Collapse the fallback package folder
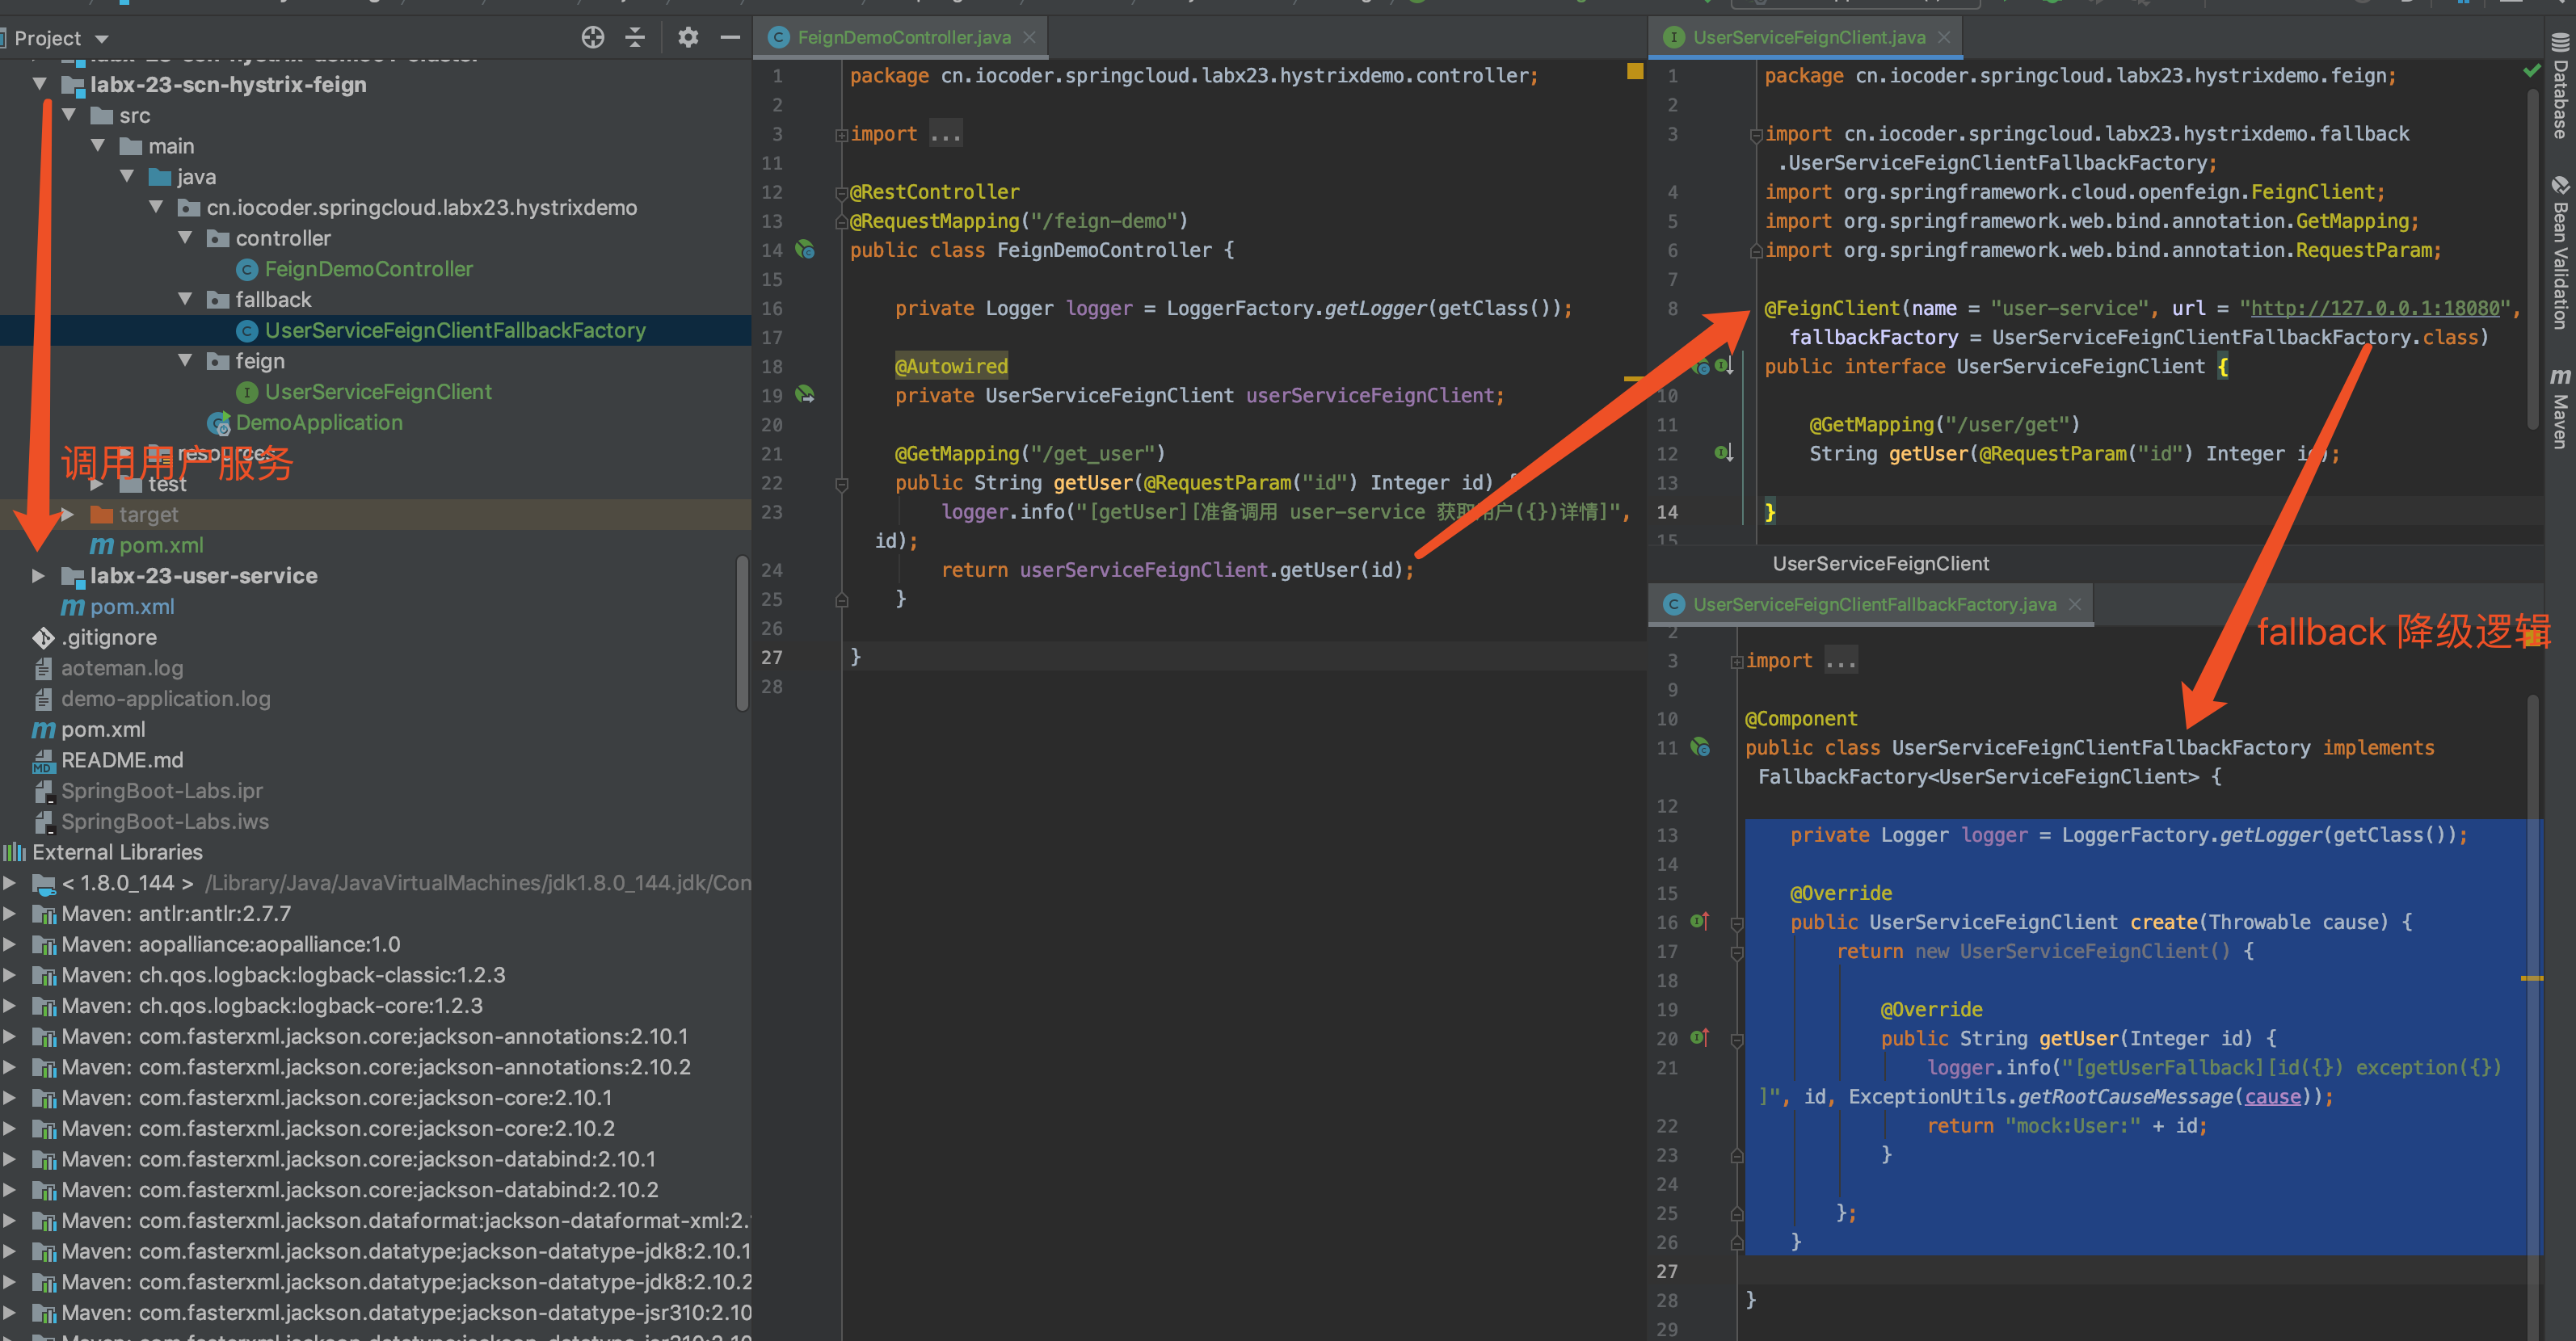 coord(185,299)
